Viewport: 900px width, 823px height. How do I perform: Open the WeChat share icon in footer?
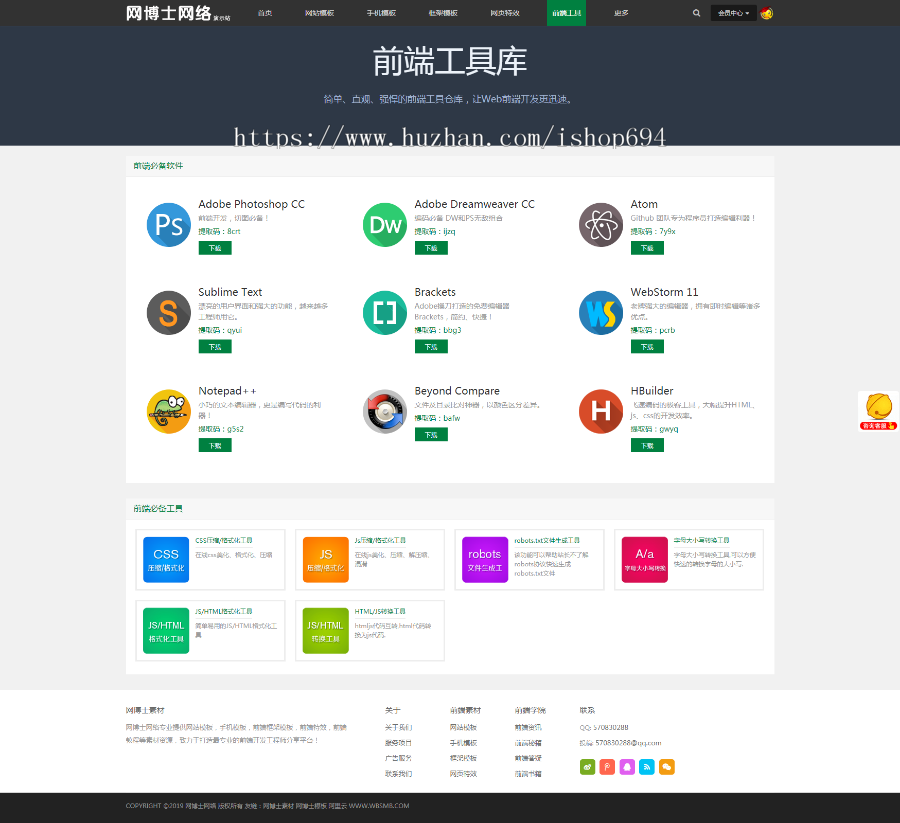(x=667, y=767)
